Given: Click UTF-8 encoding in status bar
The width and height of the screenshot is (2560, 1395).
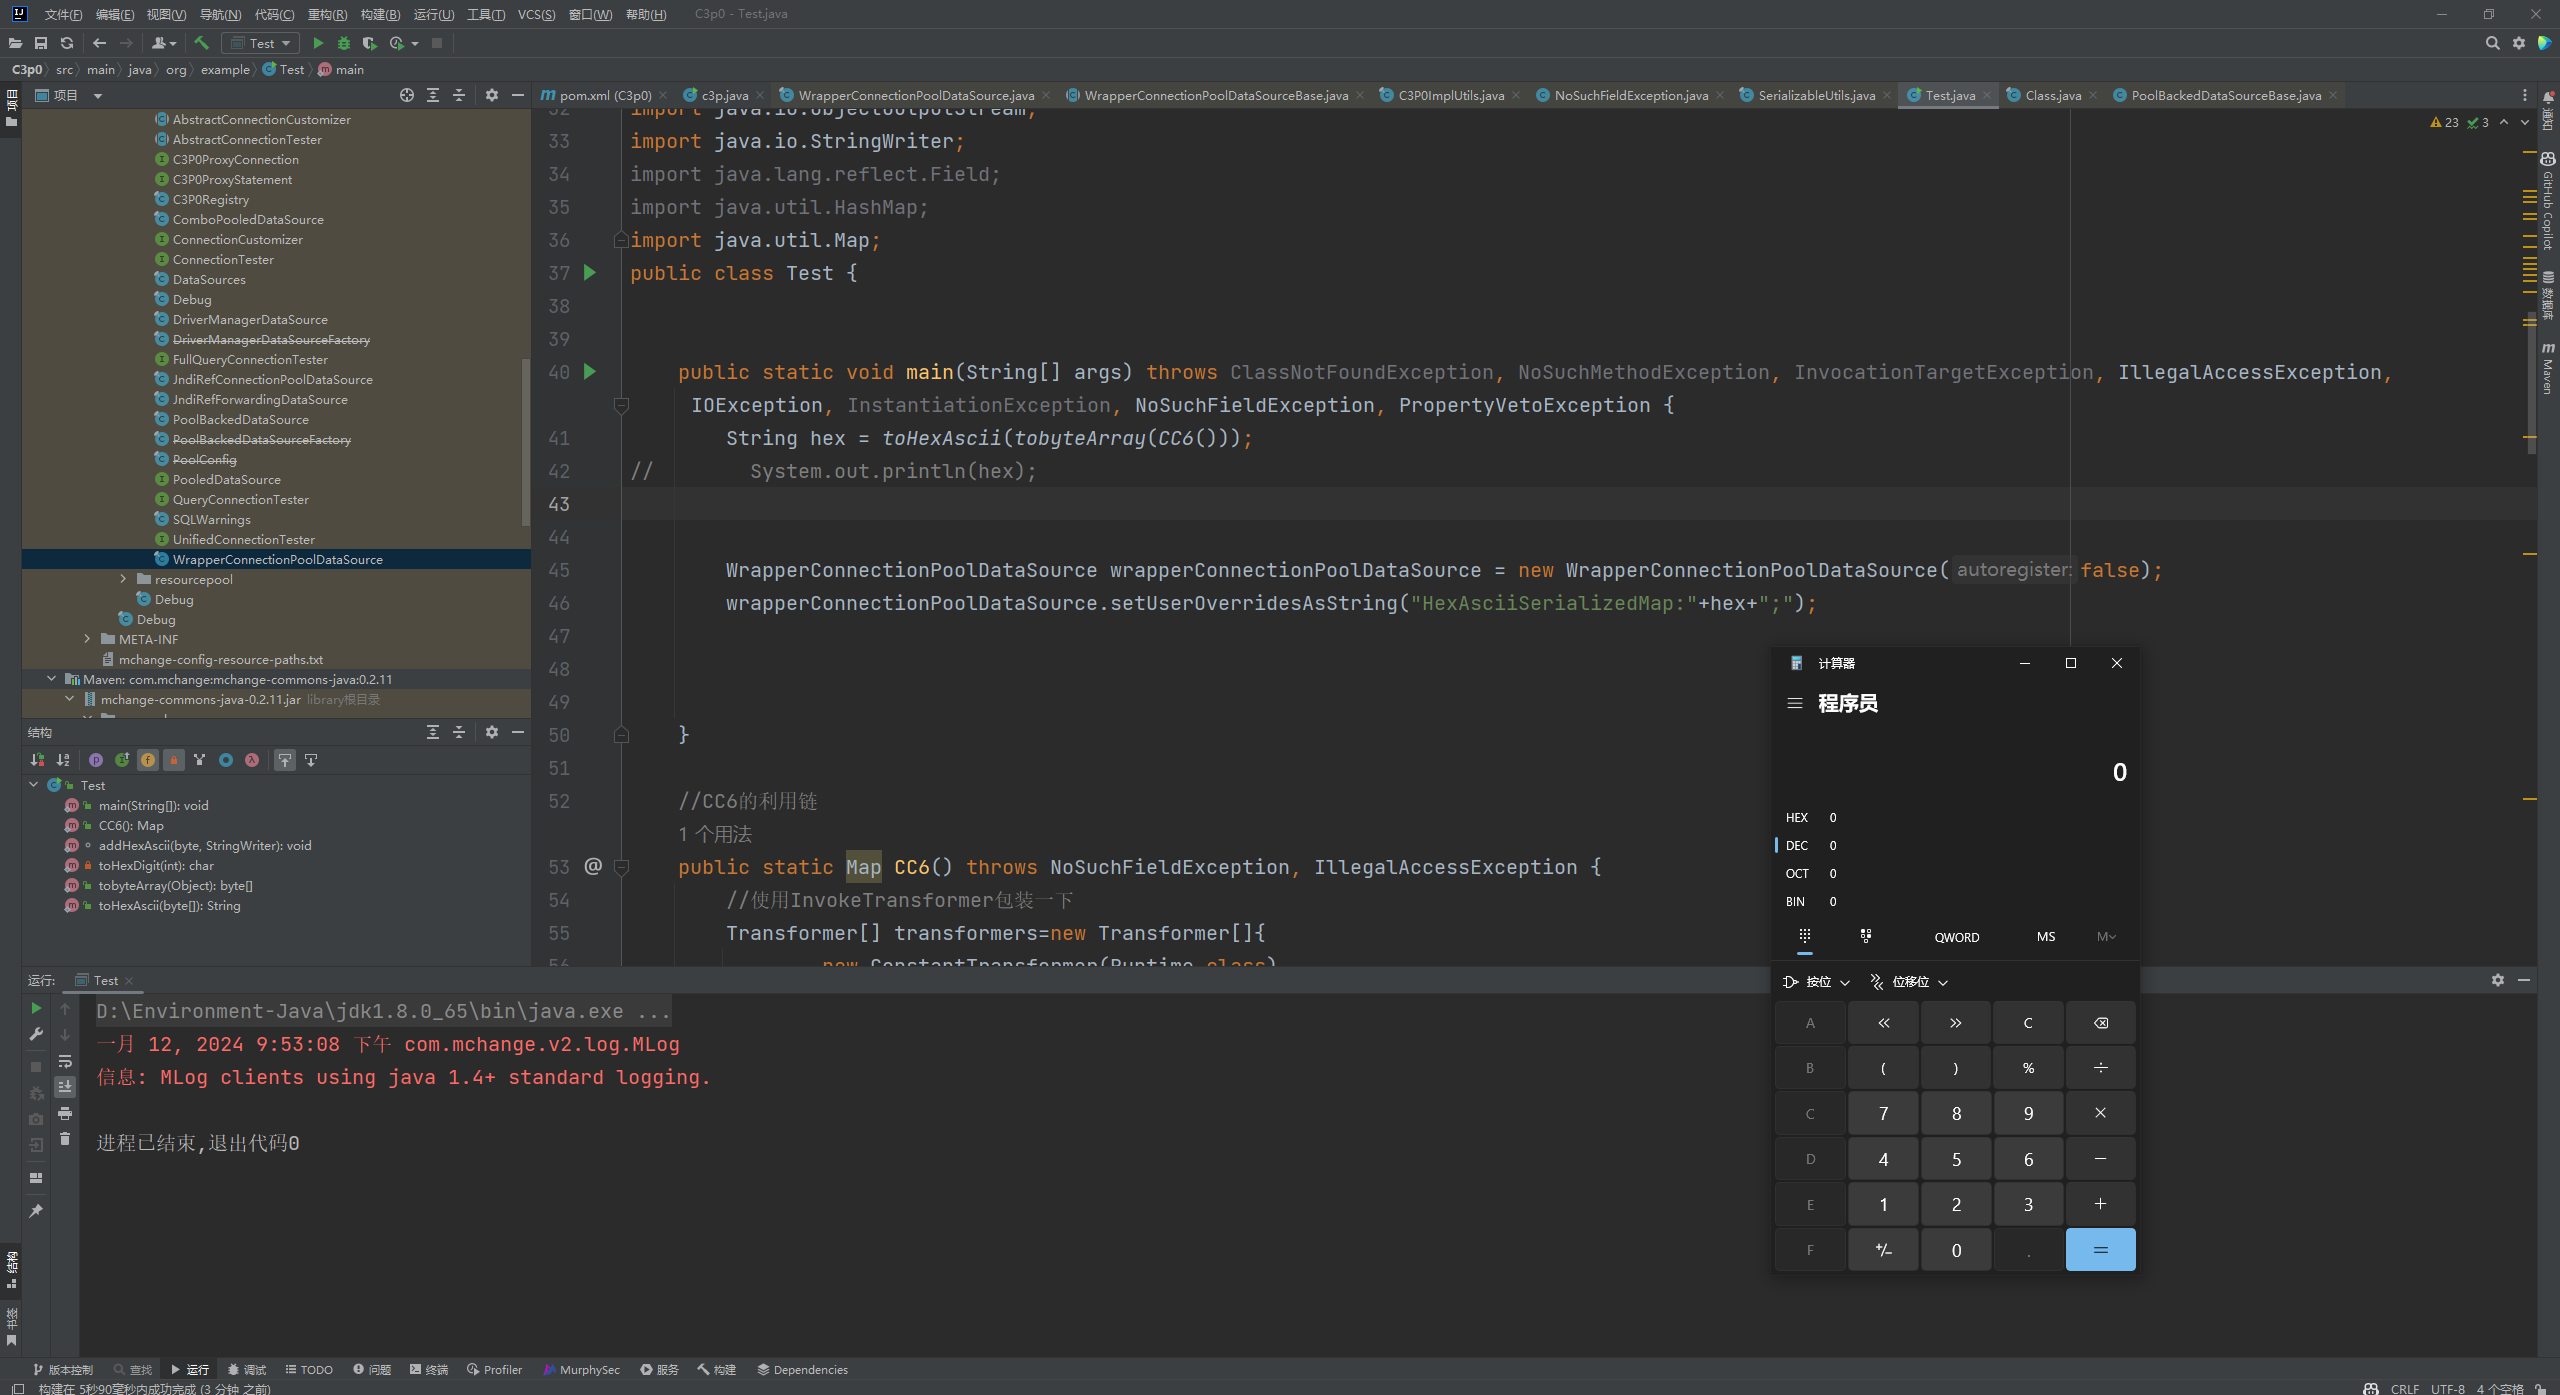Looking at the screenshot, I should tap(2448, 1388).
